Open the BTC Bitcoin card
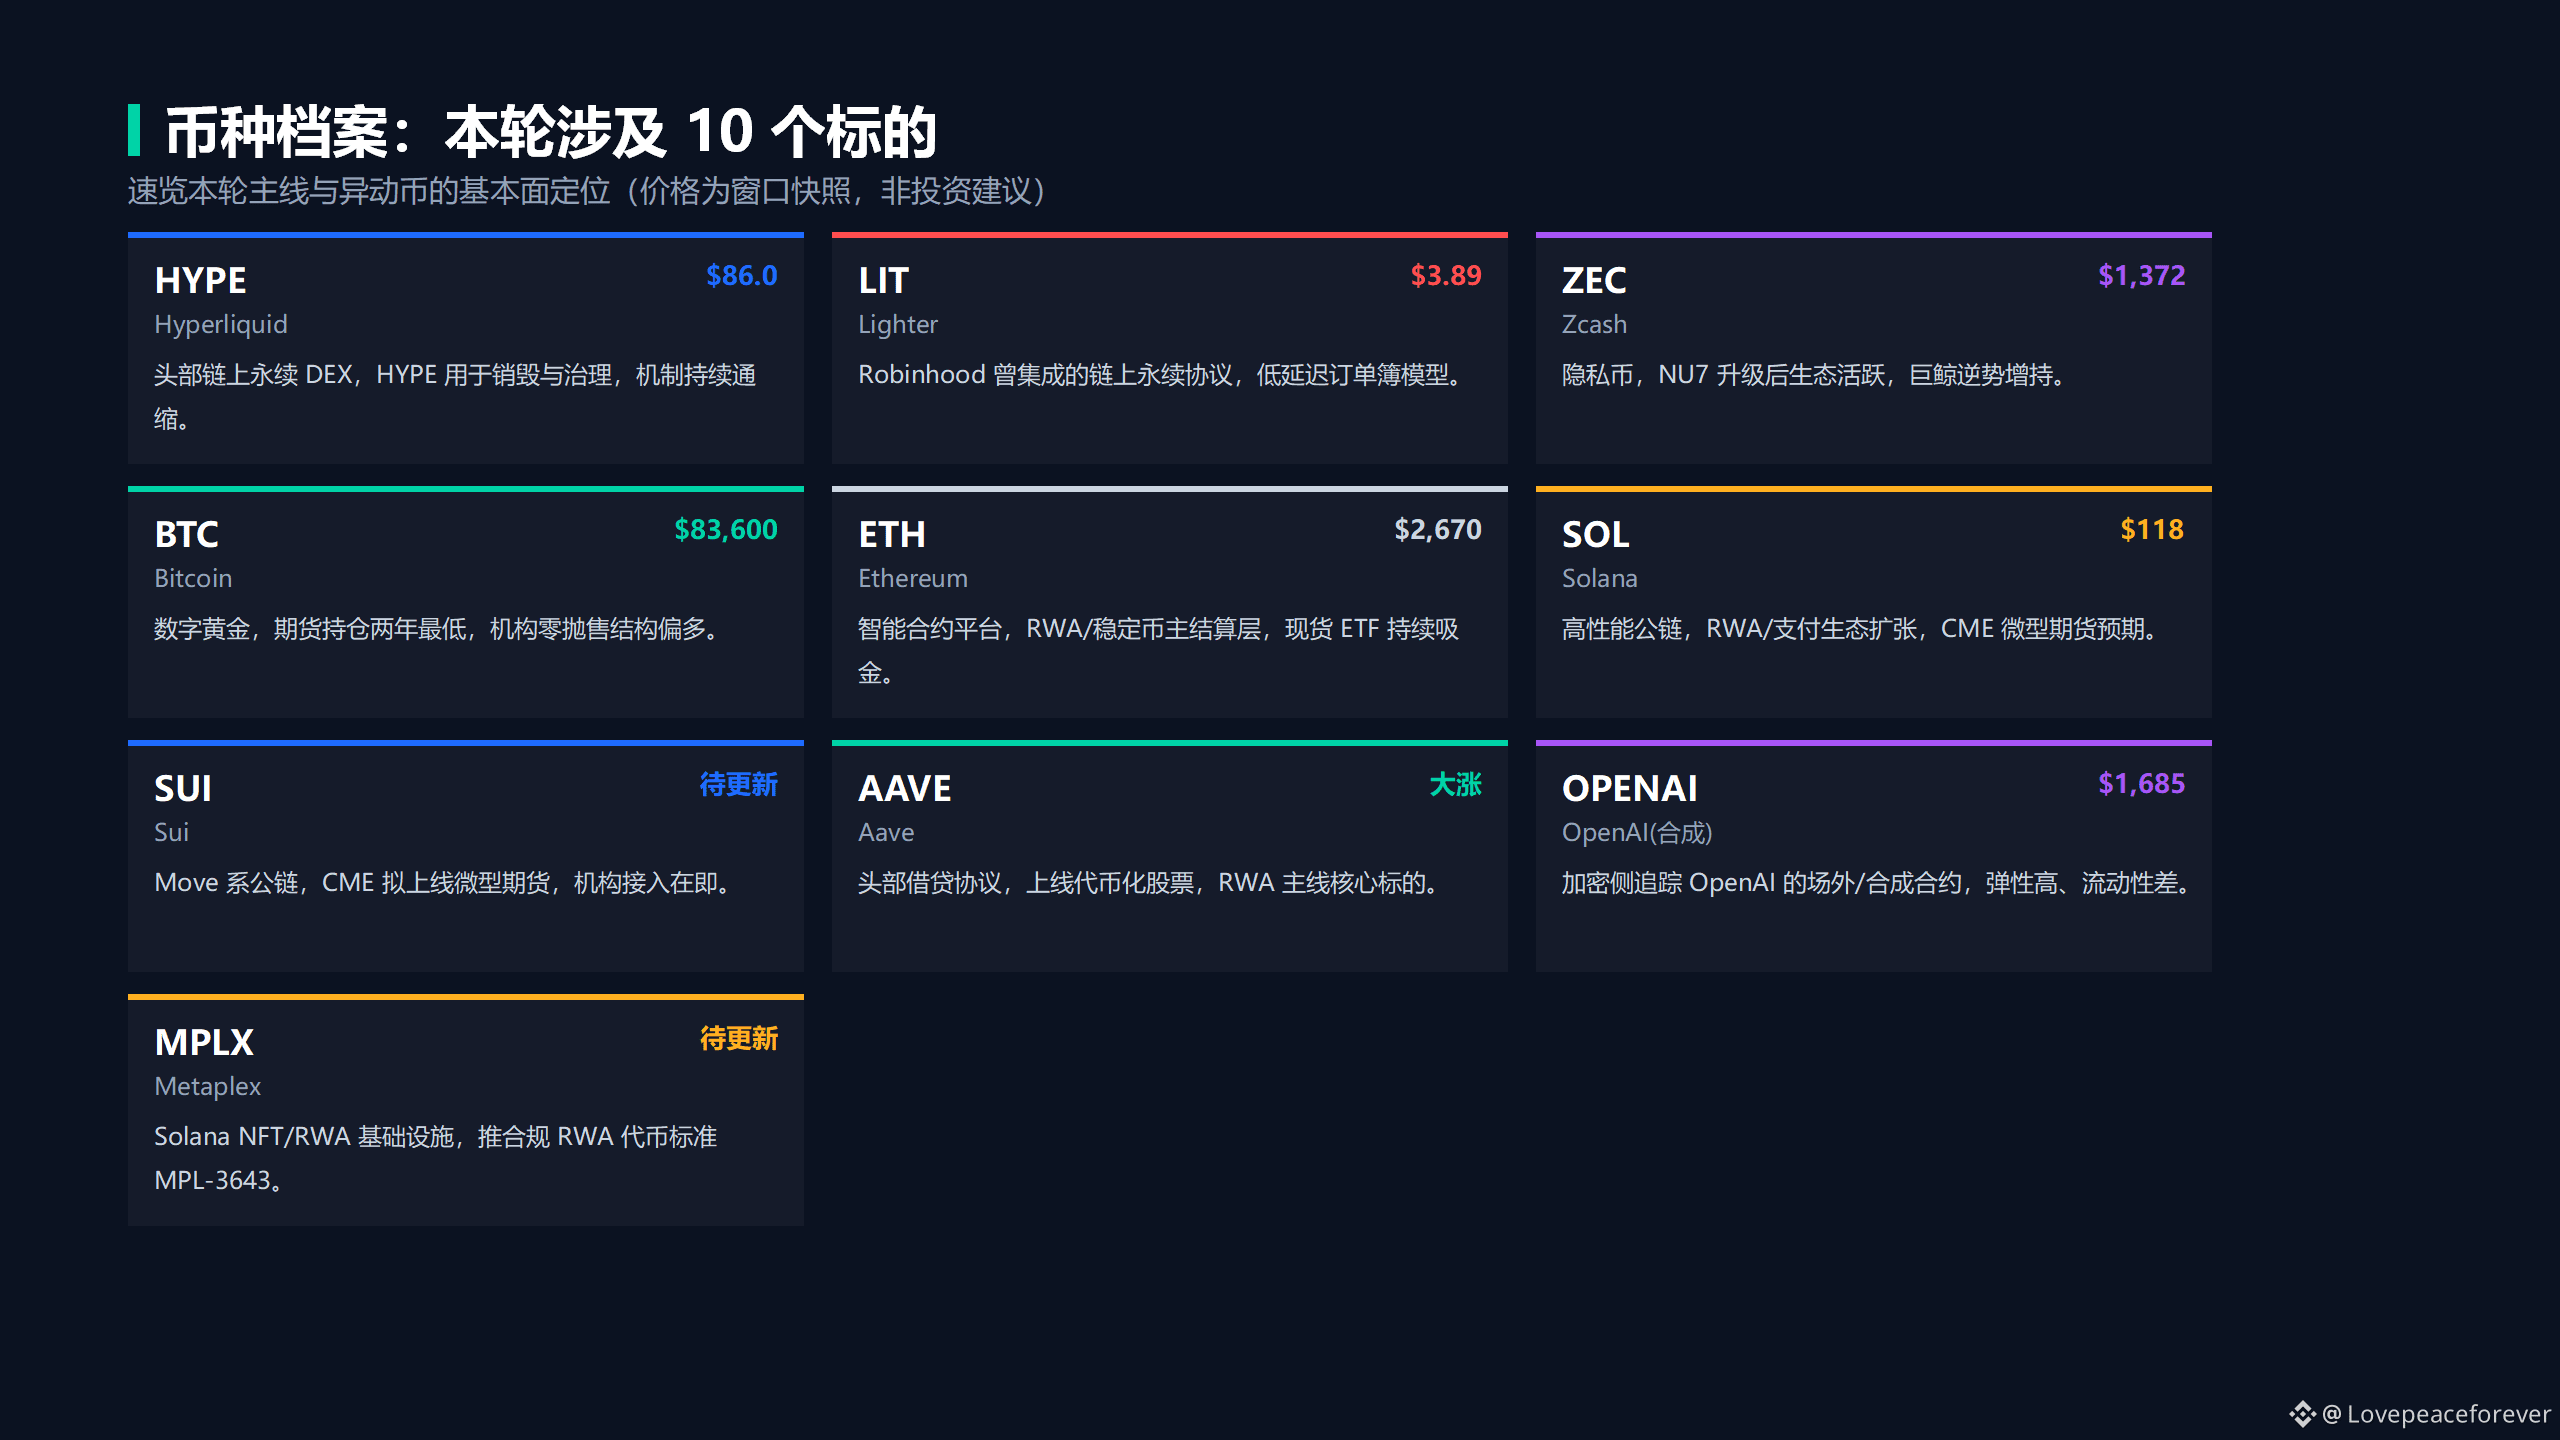The image size is (2560, 1440). 466,602
